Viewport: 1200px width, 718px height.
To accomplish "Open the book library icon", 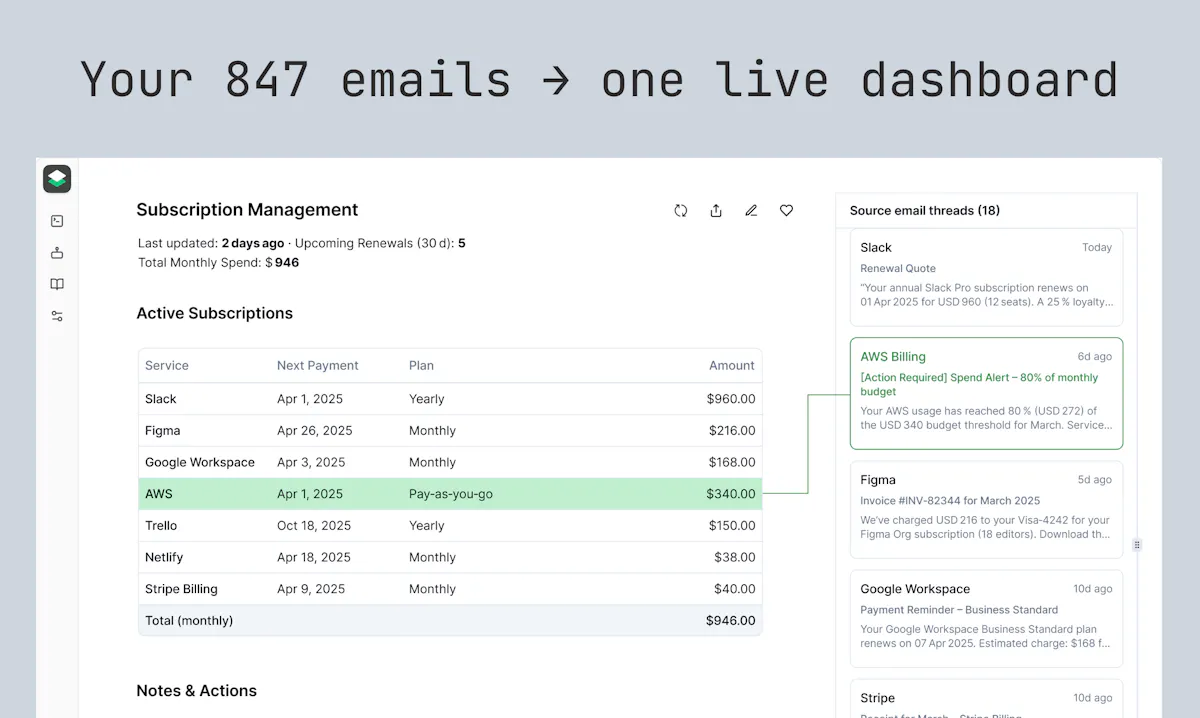I will pyautogui.click(x=57, y=285).
